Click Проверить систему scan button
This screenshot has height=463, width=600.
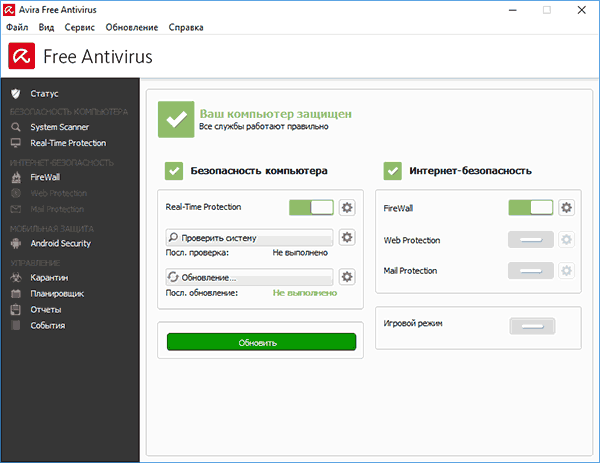pyautogui.click(x=249, y=238)
